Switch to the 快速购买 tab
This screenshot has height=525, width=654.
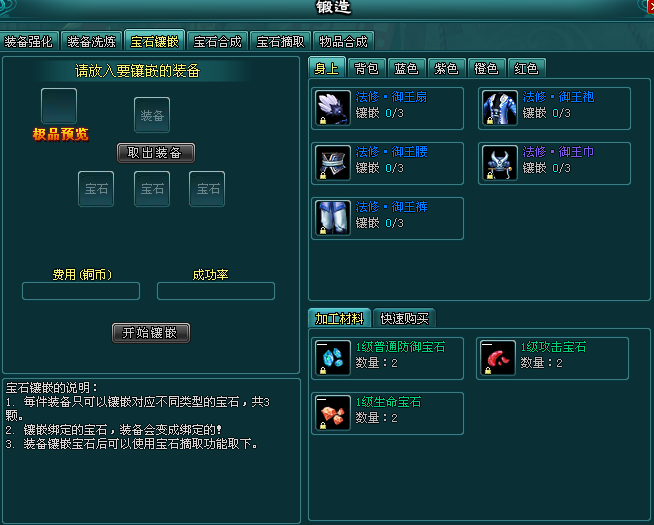(404, 318)
